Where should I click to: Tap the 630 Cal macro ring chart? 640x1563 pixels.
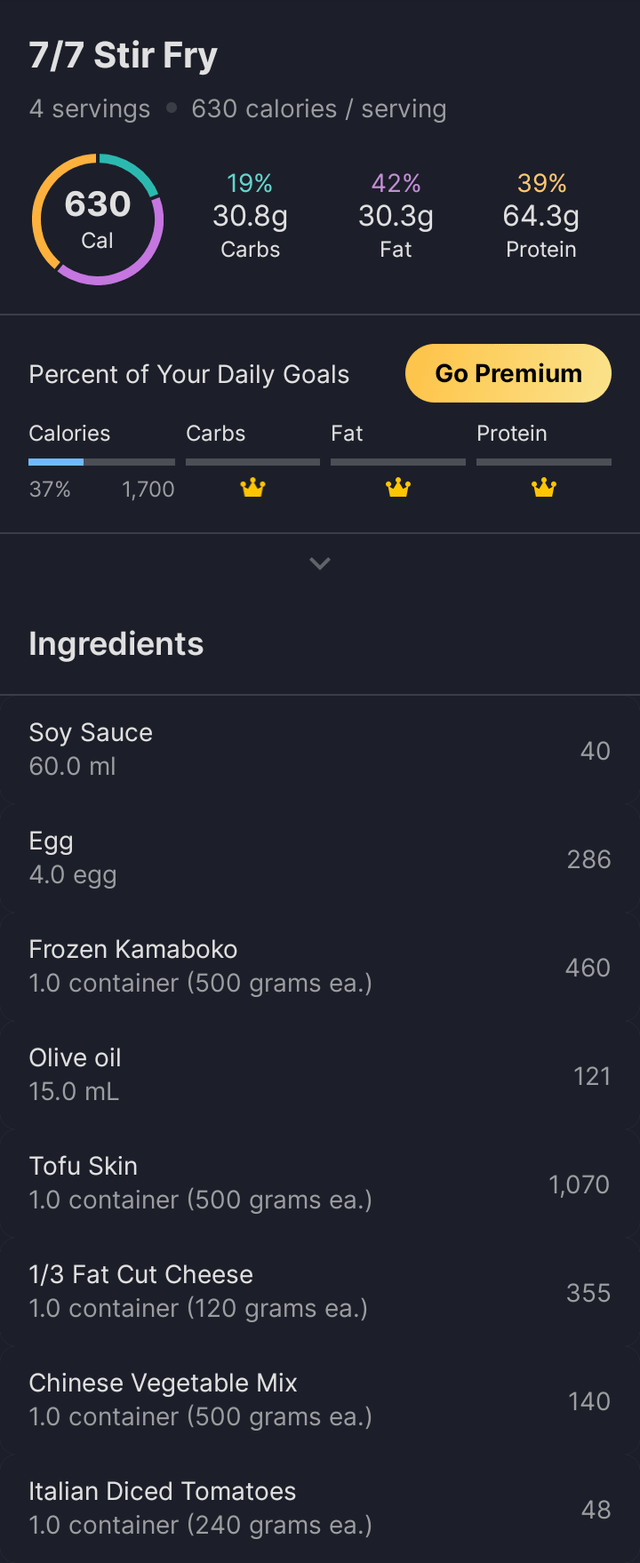97,219
